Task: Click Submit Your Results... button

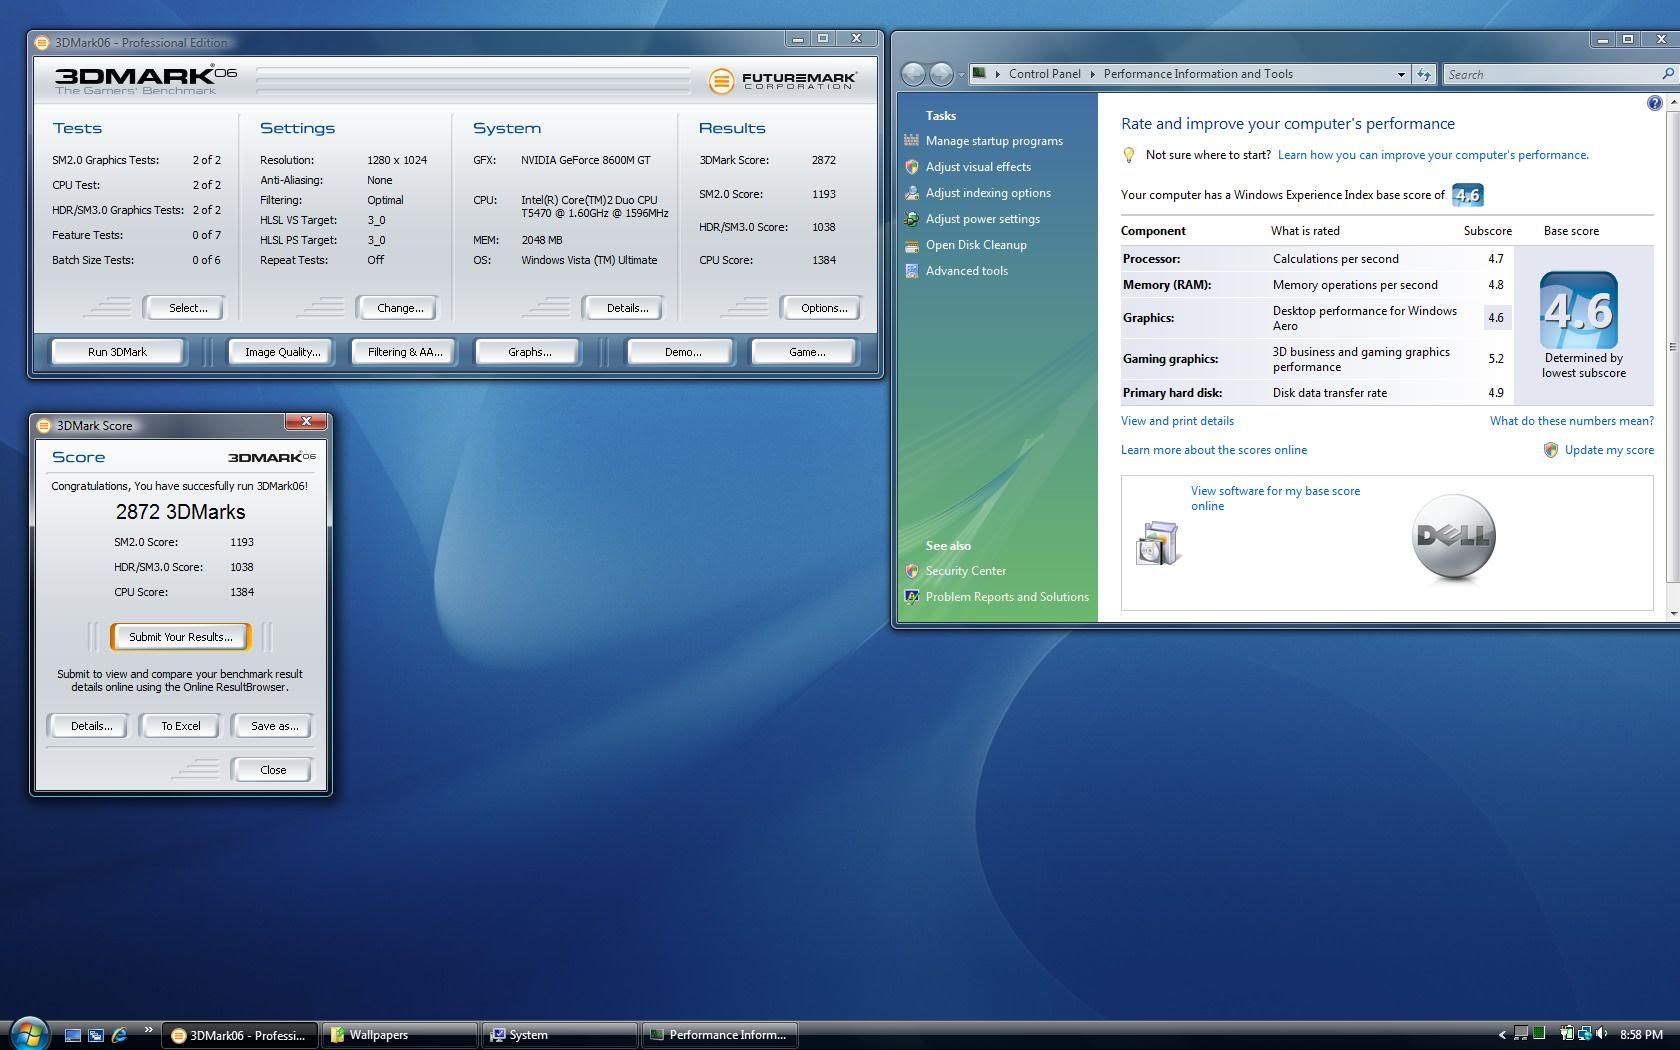Action: [x=180, y=637]
